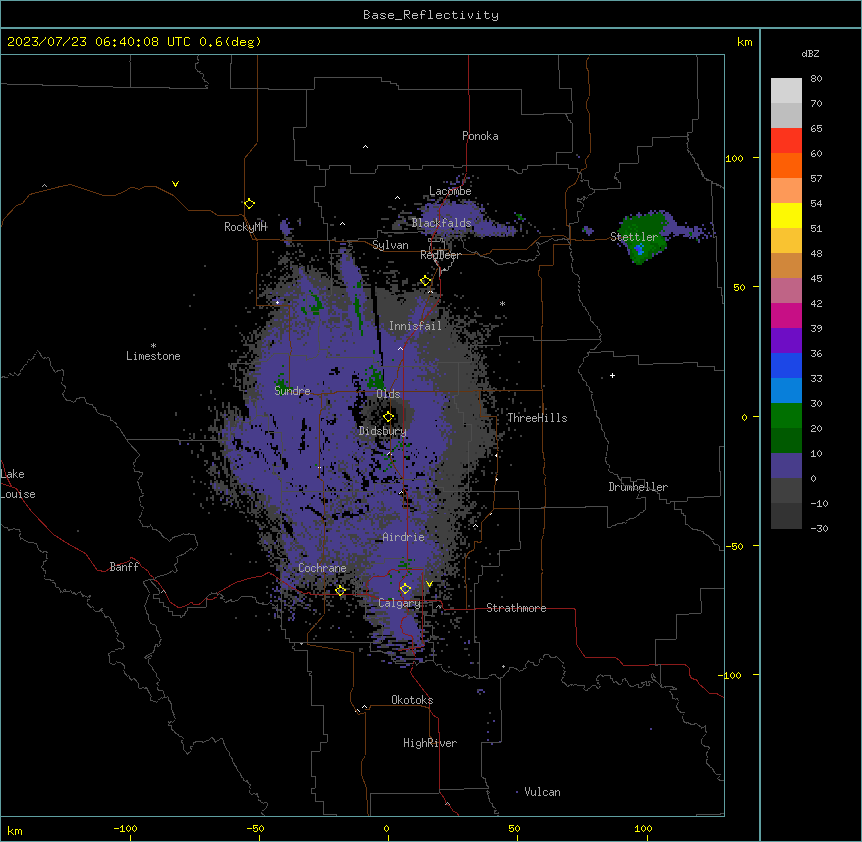Click the RockyMH label
The width and height of the screenshot is (862, 842).
pyautogui.click(x=245, y=227)
